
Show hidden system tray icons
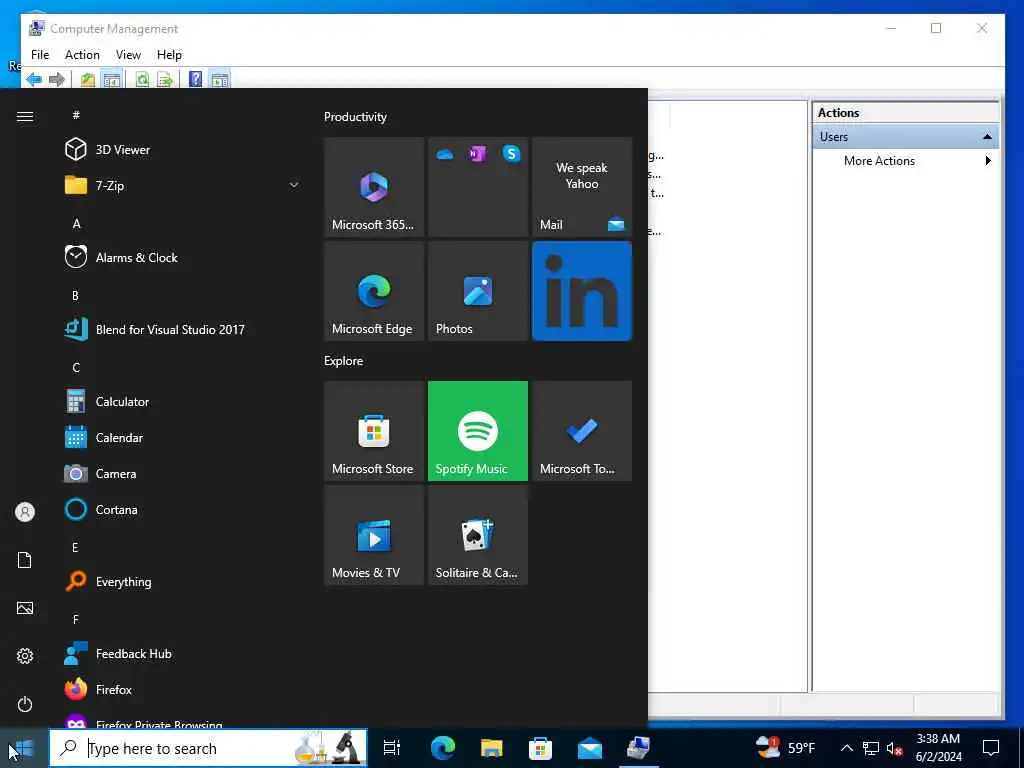tap(846, 748)
